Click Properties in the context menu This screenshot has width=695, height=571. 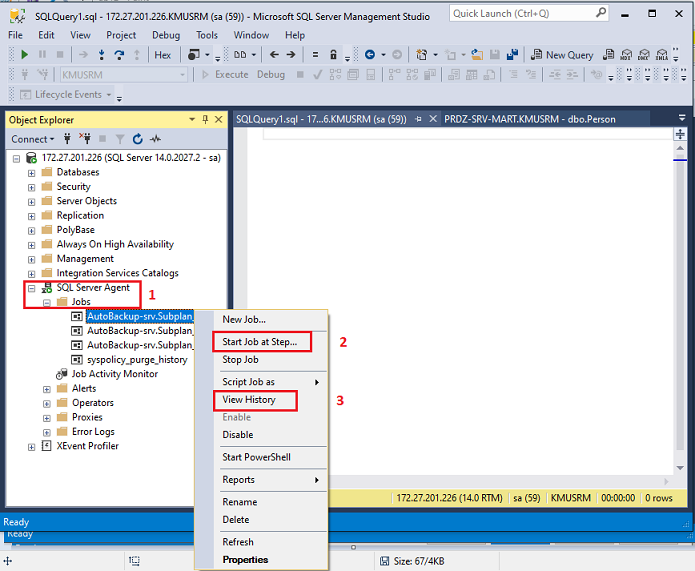click(245, 560)
